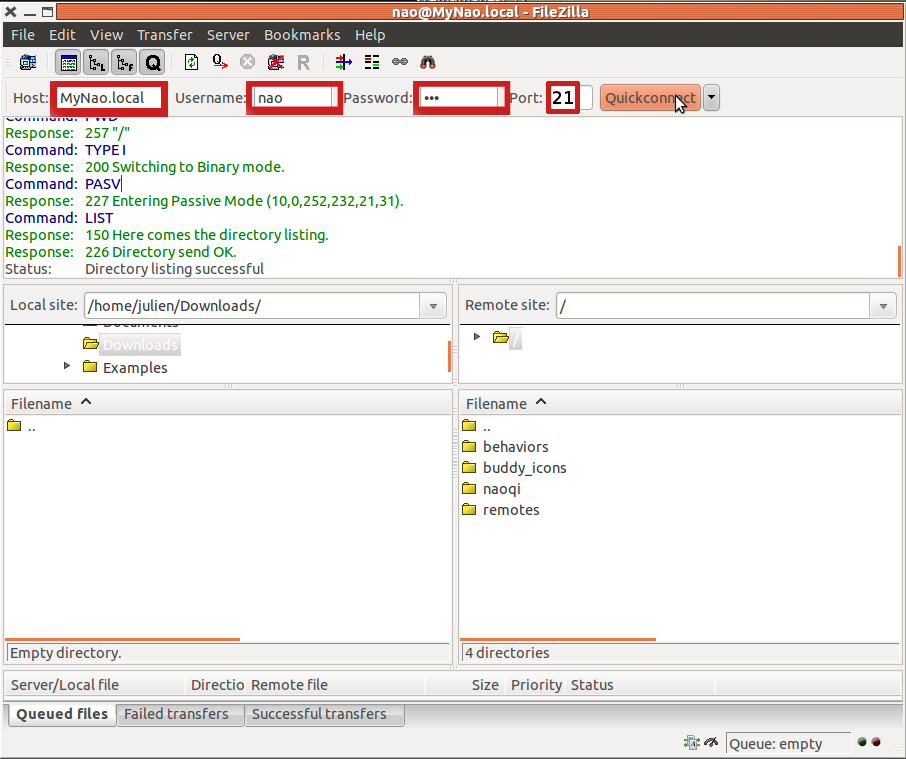
Task: Click the process queue icon
Action: pos(219,62)
